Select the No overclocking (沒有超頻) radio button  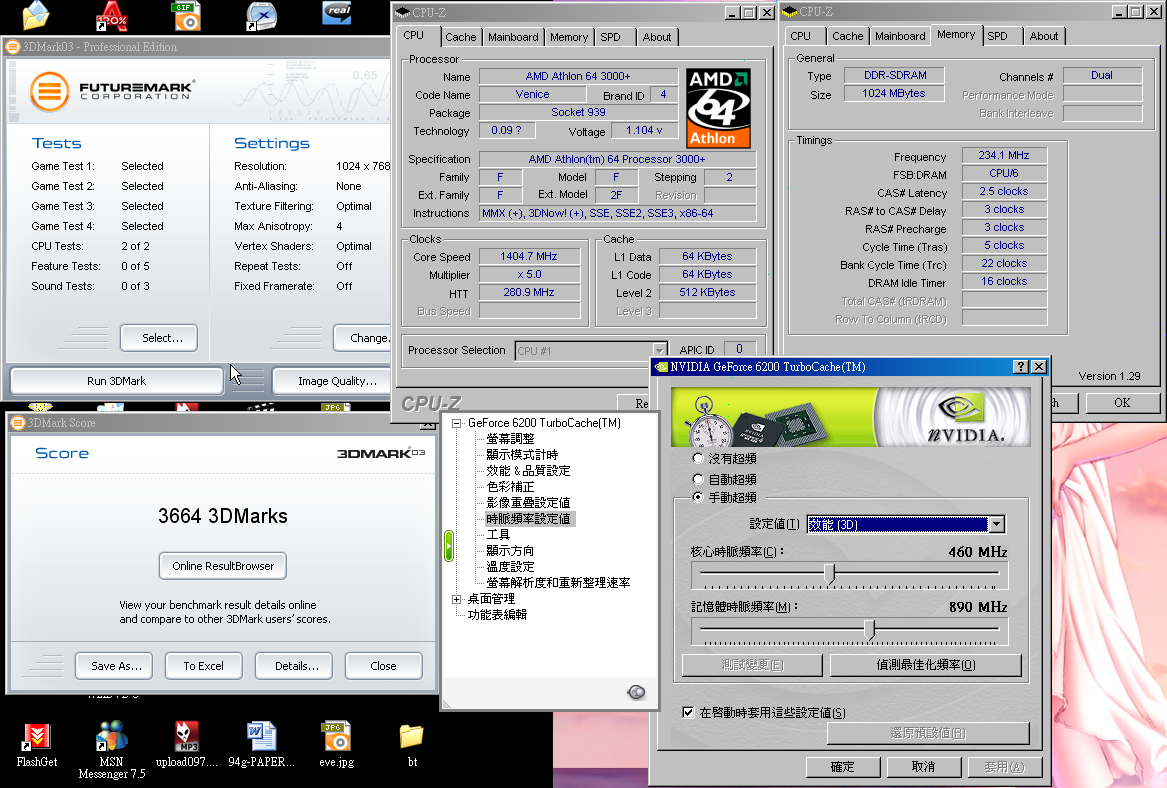coord(697,458)
